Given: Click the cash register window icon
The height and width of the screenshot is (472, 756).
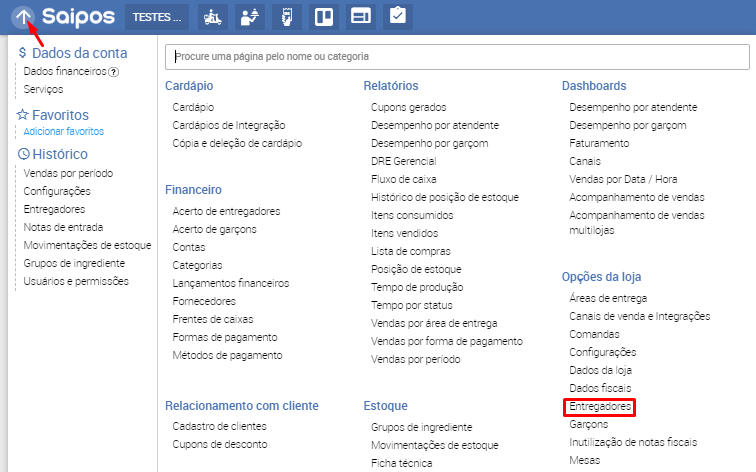Looking at the screenshot, I should (360, 17).
